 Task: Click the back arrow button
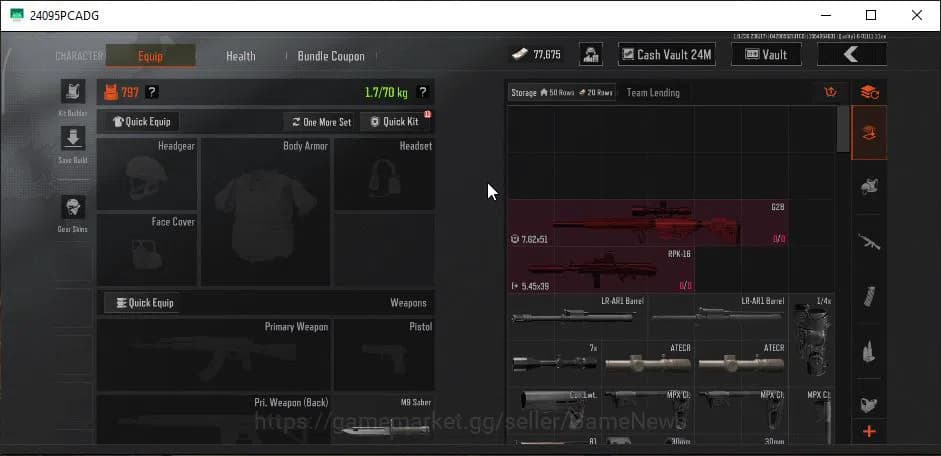point(852,55)
